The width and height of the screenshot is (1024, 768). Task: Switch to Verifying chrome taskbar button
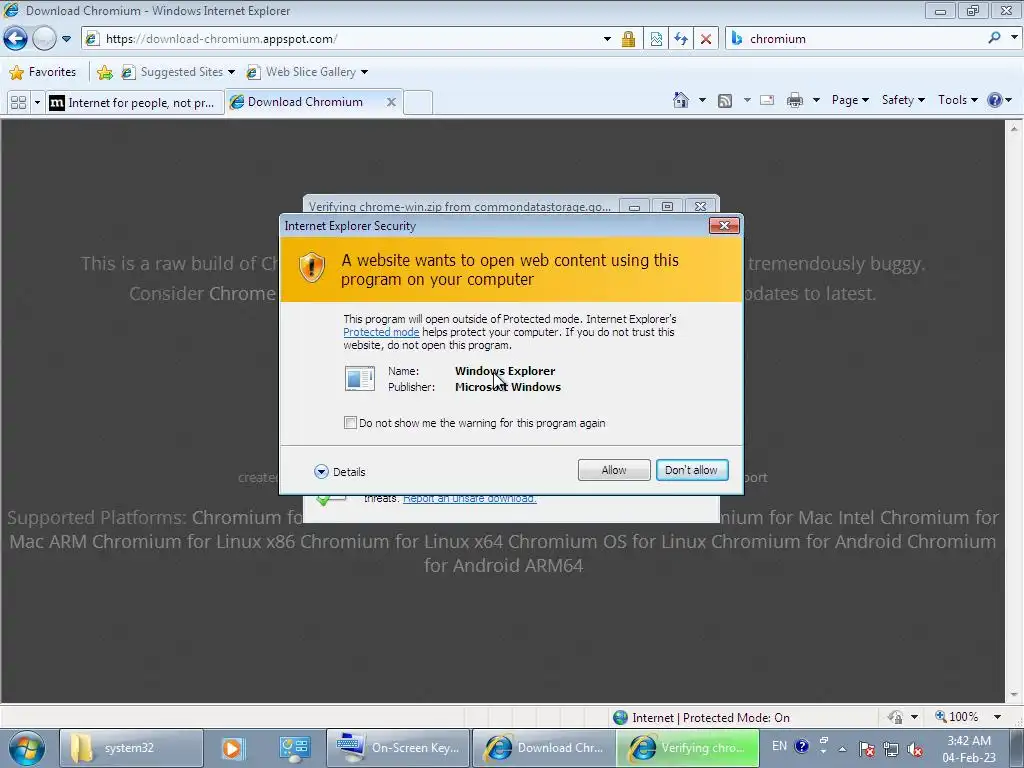(x=687, y=748)
